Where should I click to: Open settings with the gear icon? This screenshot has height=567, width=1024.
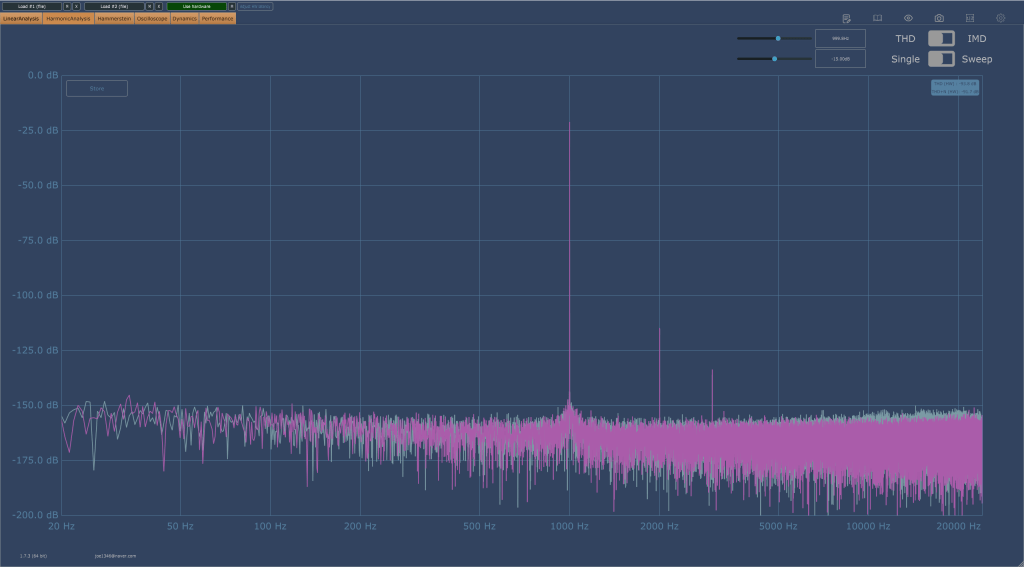[1000, 18]
